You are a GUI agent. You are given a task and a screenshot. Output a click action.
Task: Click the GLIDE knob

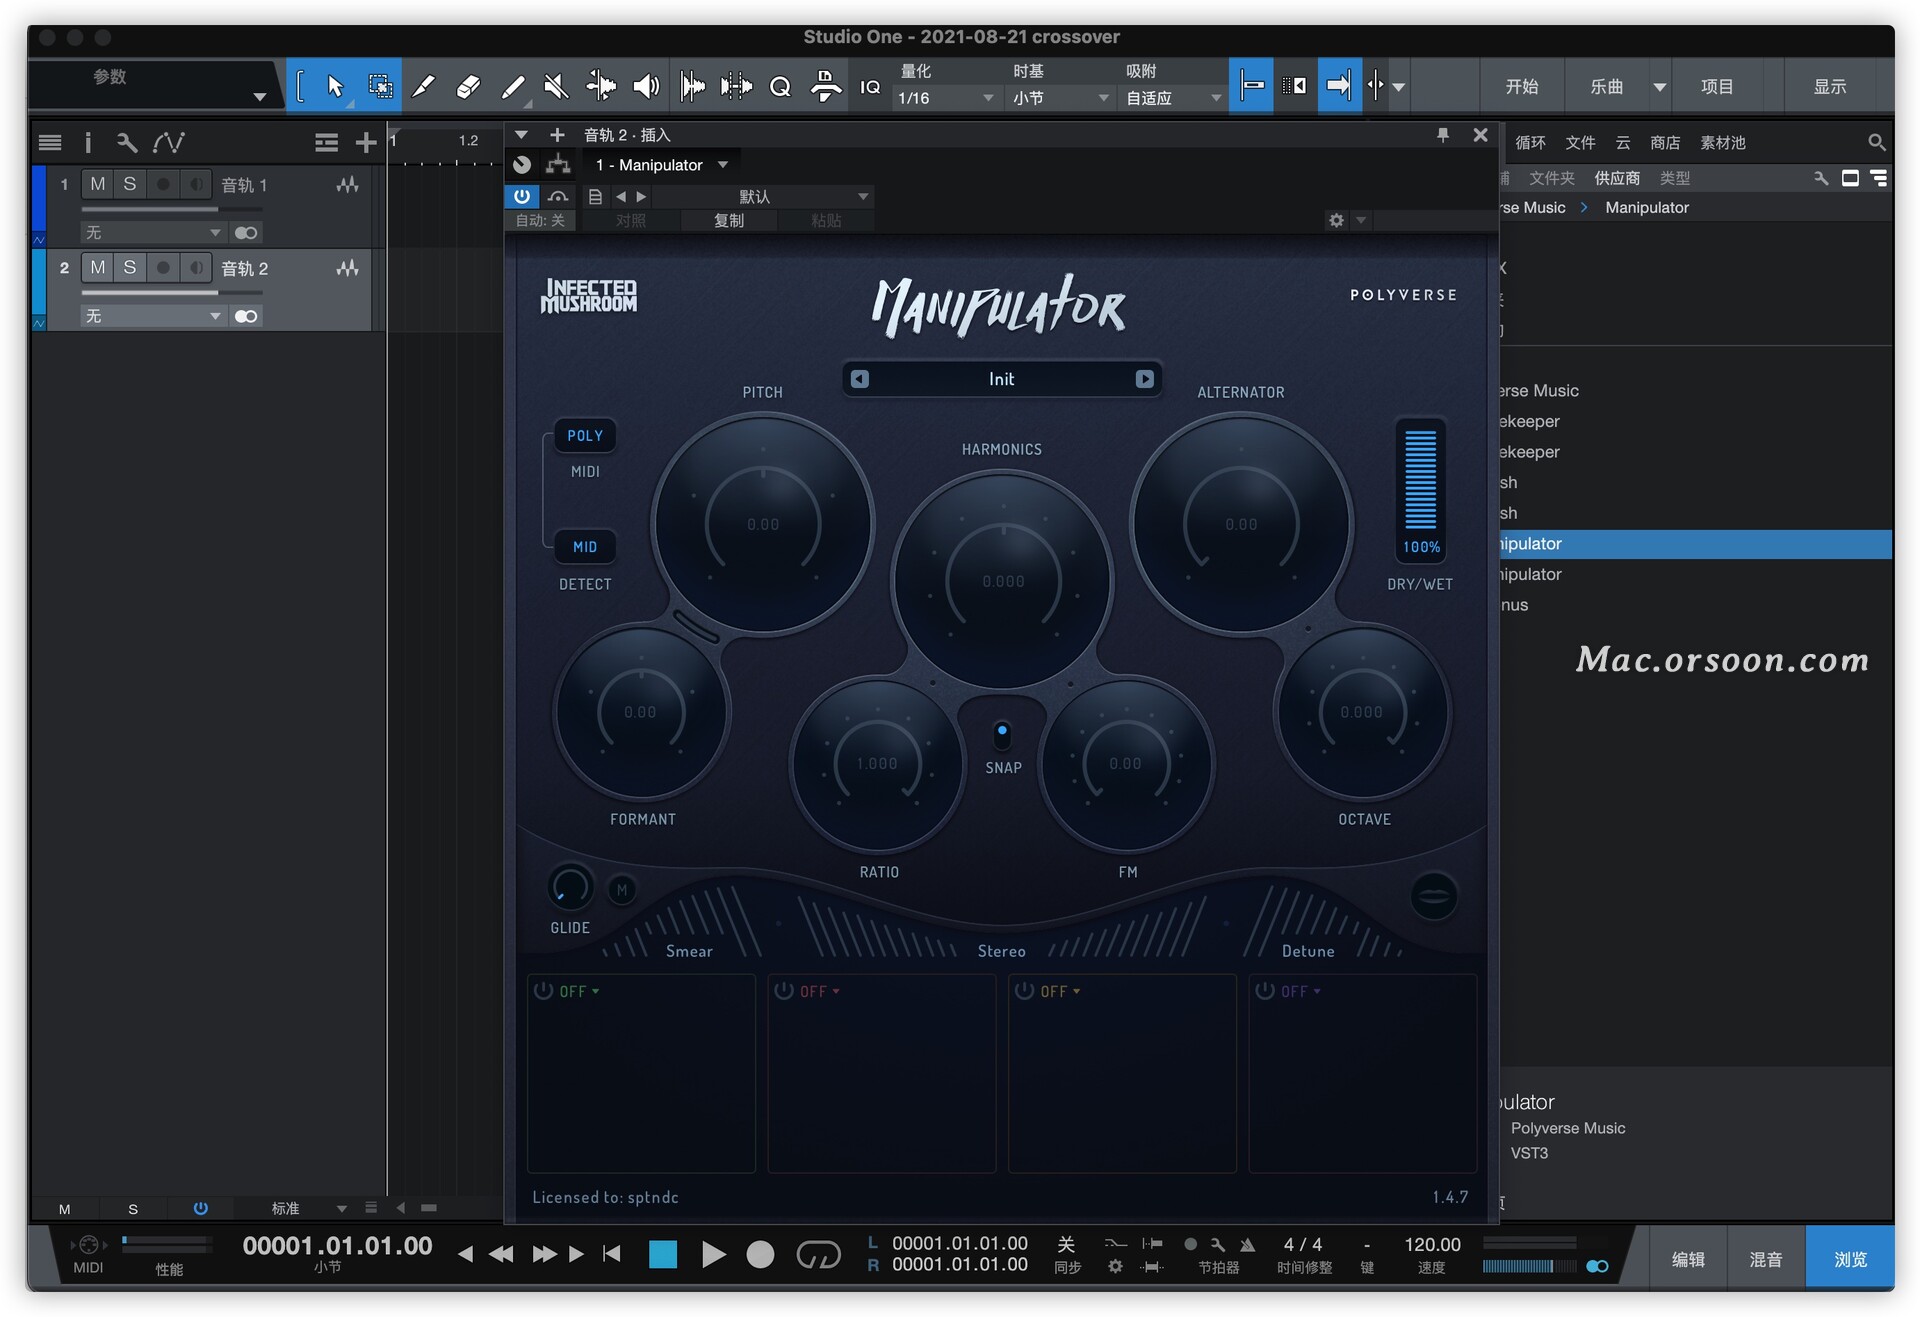point(570,887)
